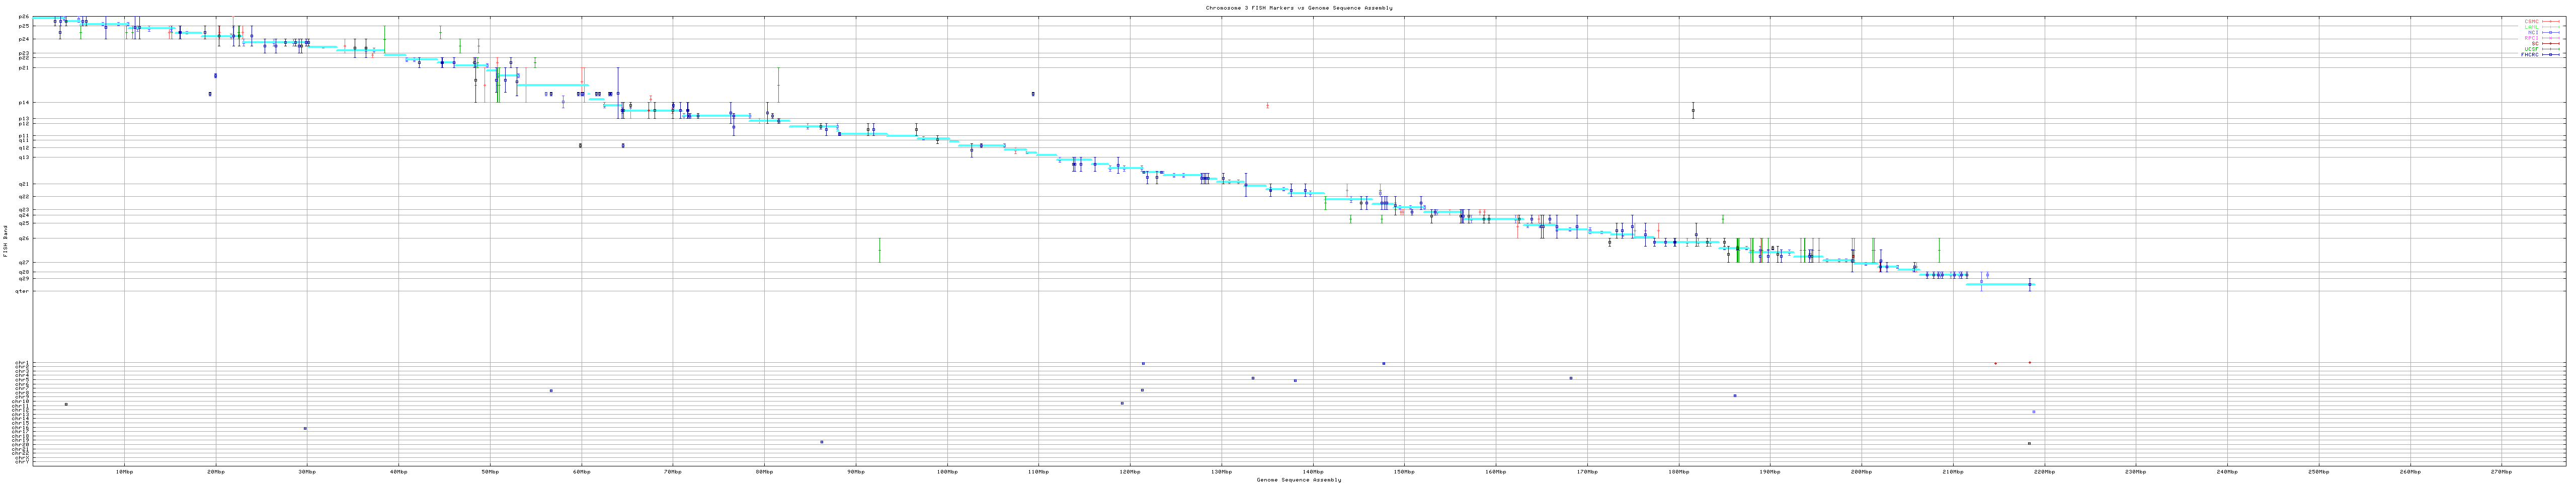2576x483 pixels.
Task: Click blue outlier marker near 181Mbp above p13
Action: (1693, 111)
